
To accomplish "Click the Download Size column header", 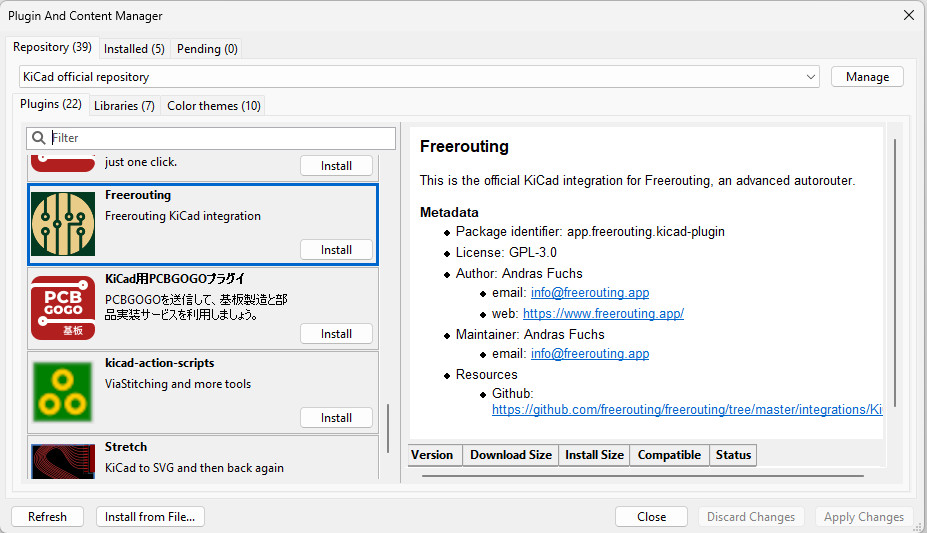I will pos(511,455).
